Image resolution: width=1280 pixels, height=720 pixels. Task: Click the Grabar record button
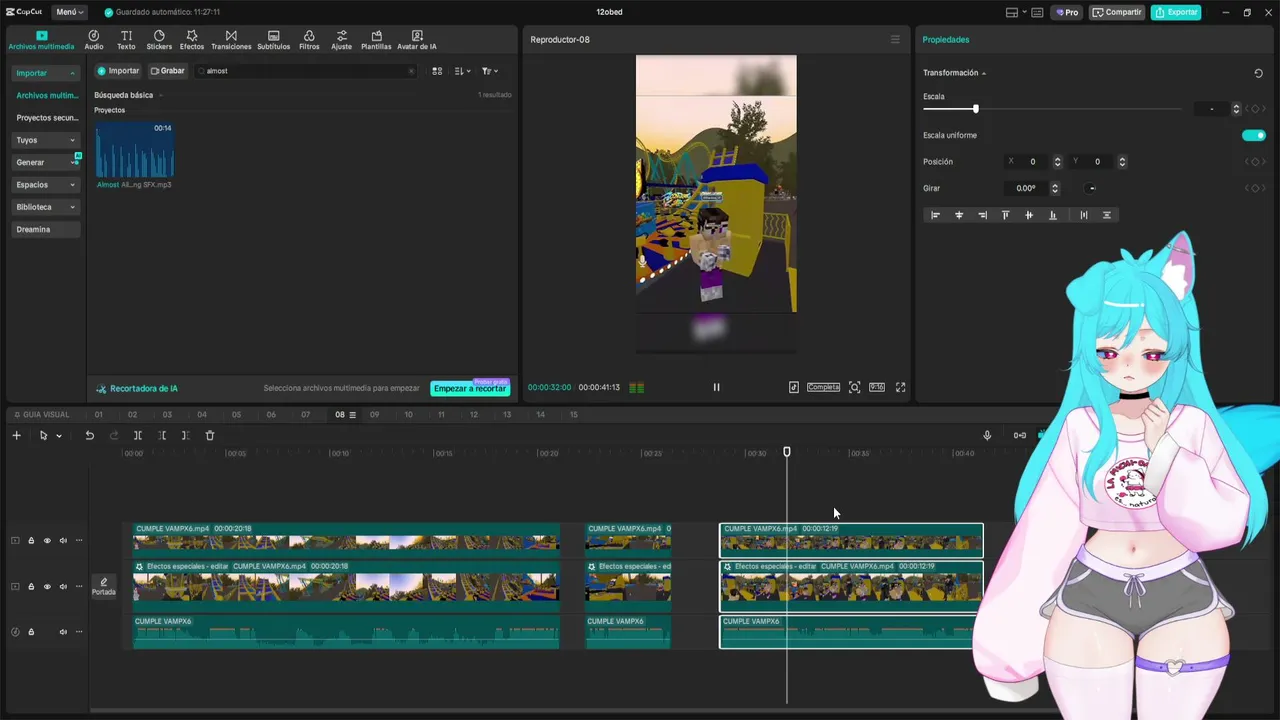tap(168, 71)
